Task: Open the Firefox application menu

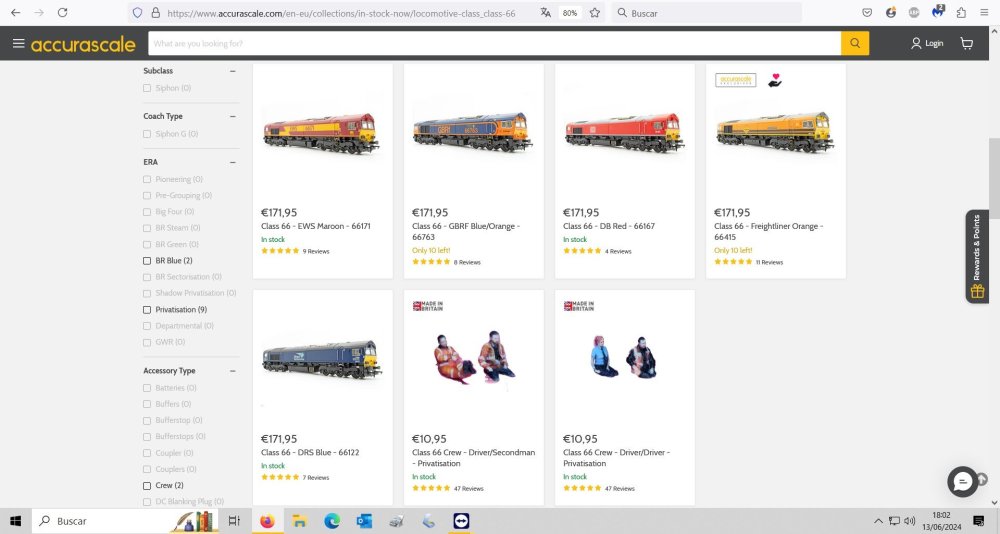Action: point(984,13)
